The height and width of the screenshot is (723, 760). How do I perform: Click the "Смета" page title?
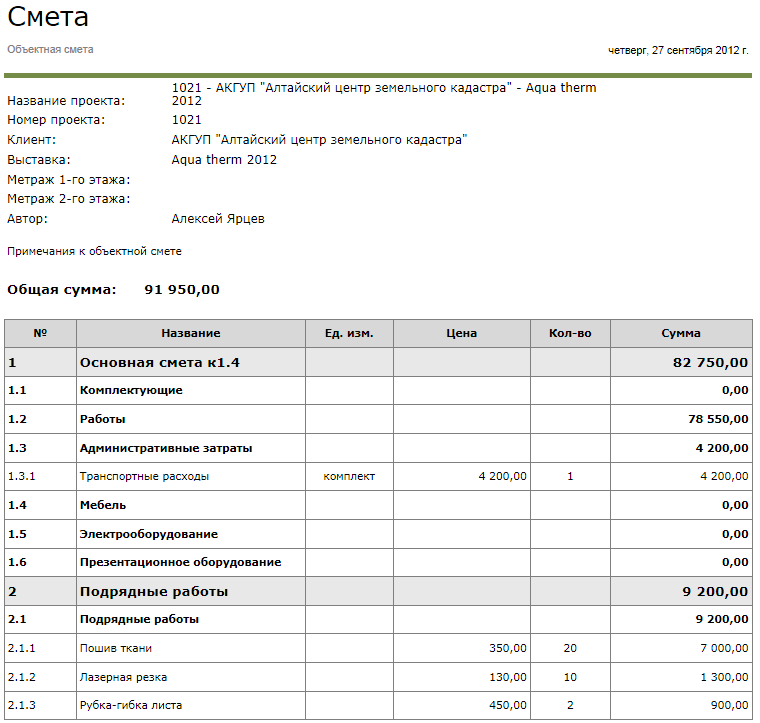pos(48,17)
